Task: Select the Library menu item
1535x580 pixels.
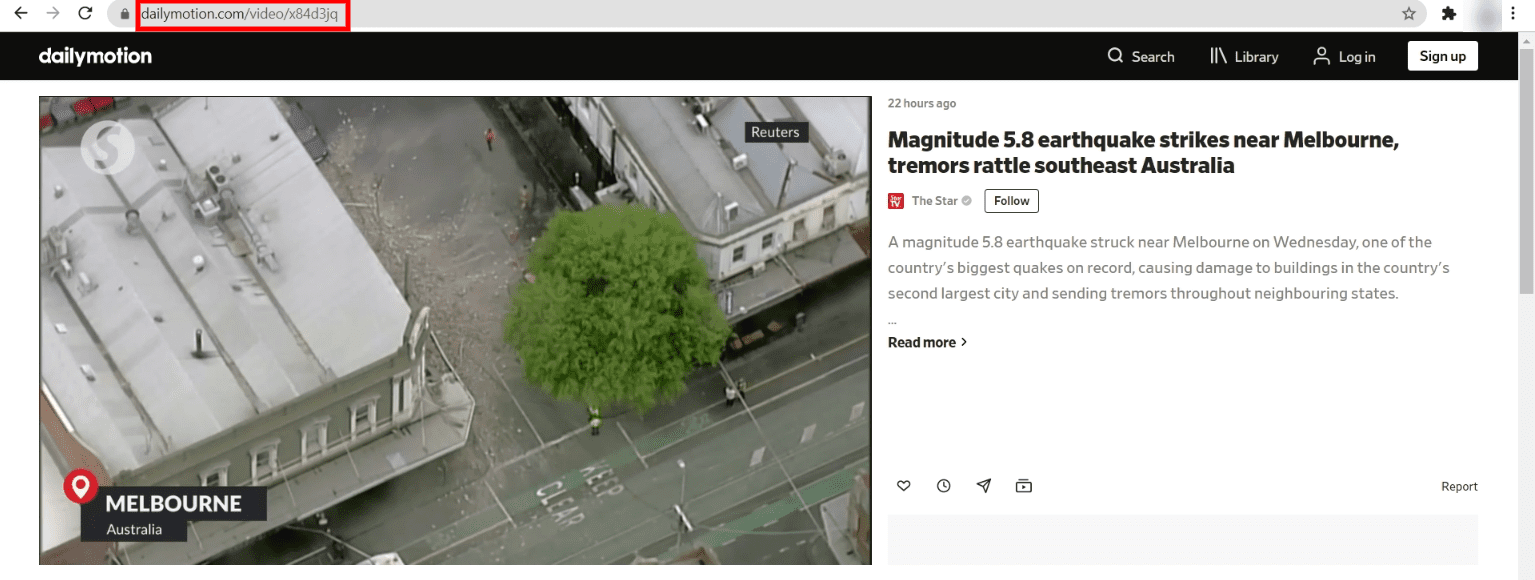Action: pyautogui.click(x=1255, y=56)
